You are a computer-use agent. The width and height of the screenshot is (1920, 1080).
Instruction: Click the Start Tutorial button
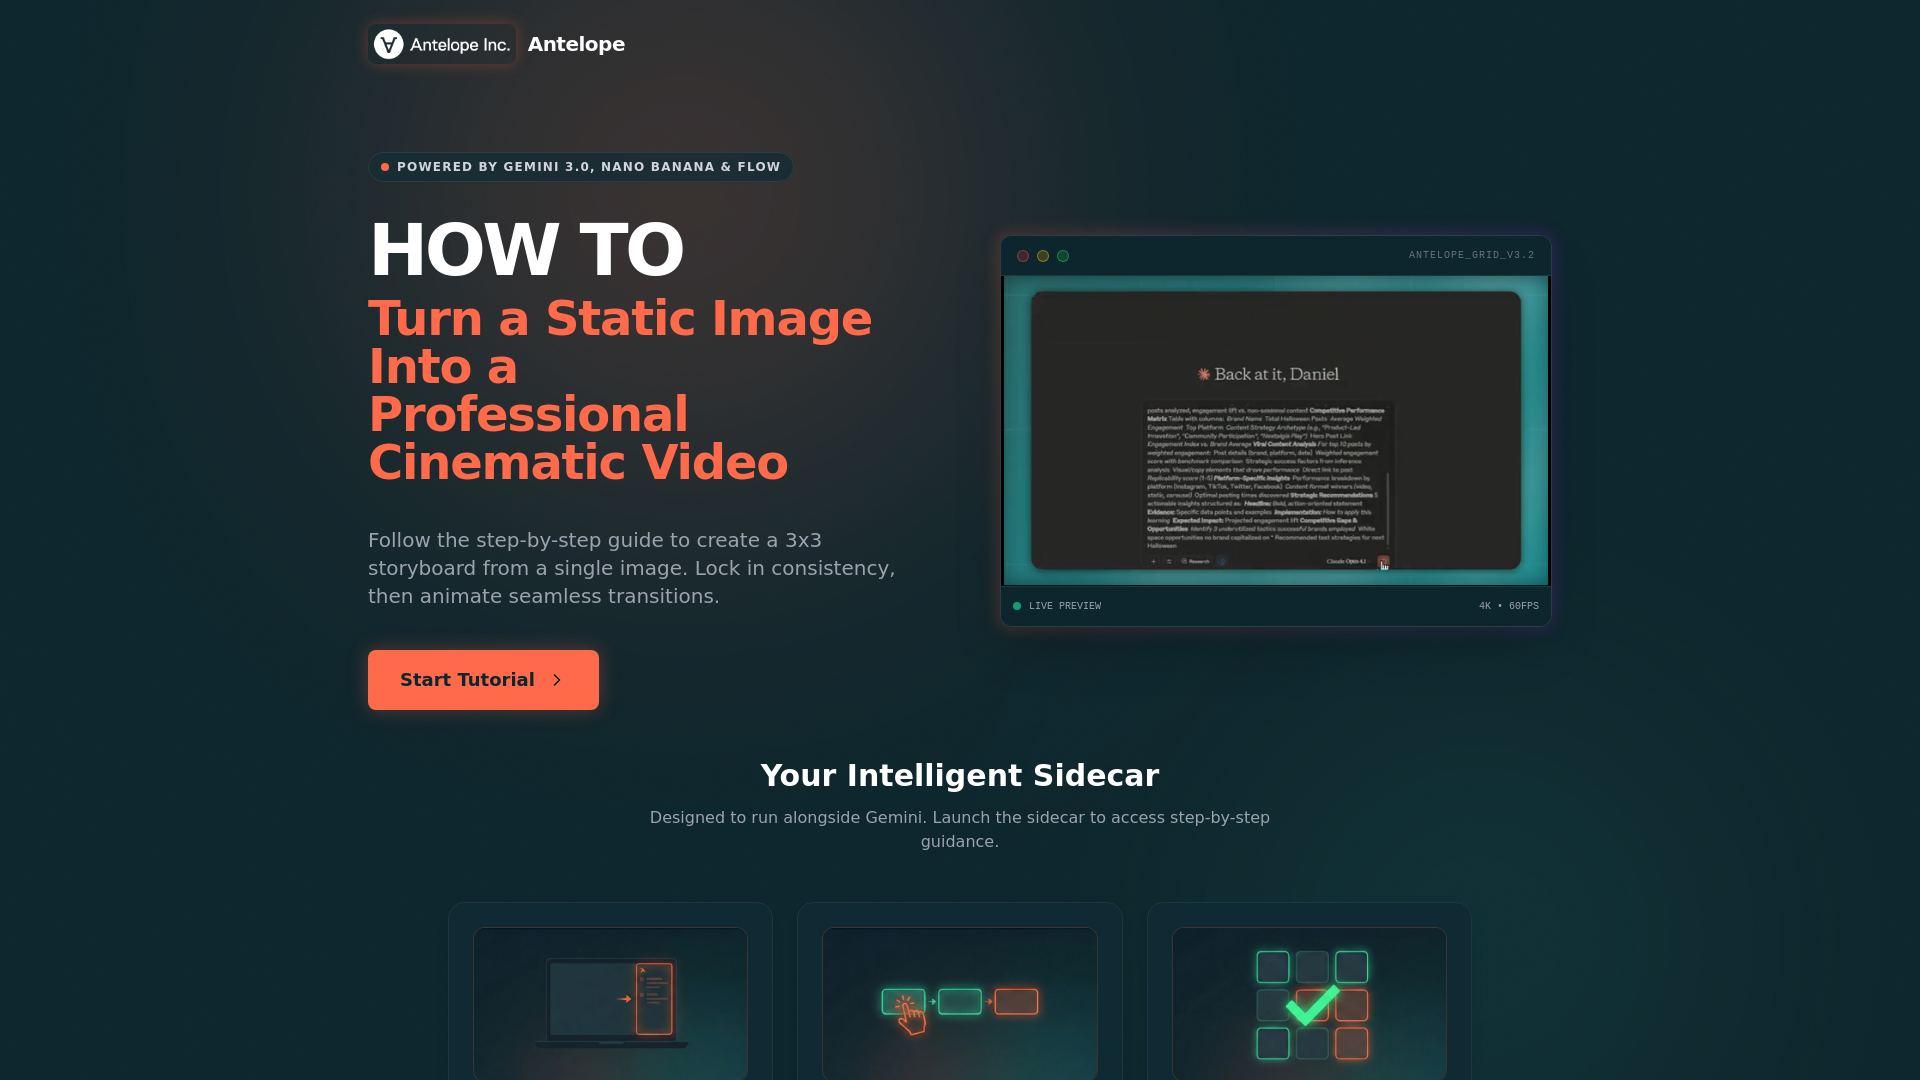(483, 680)
